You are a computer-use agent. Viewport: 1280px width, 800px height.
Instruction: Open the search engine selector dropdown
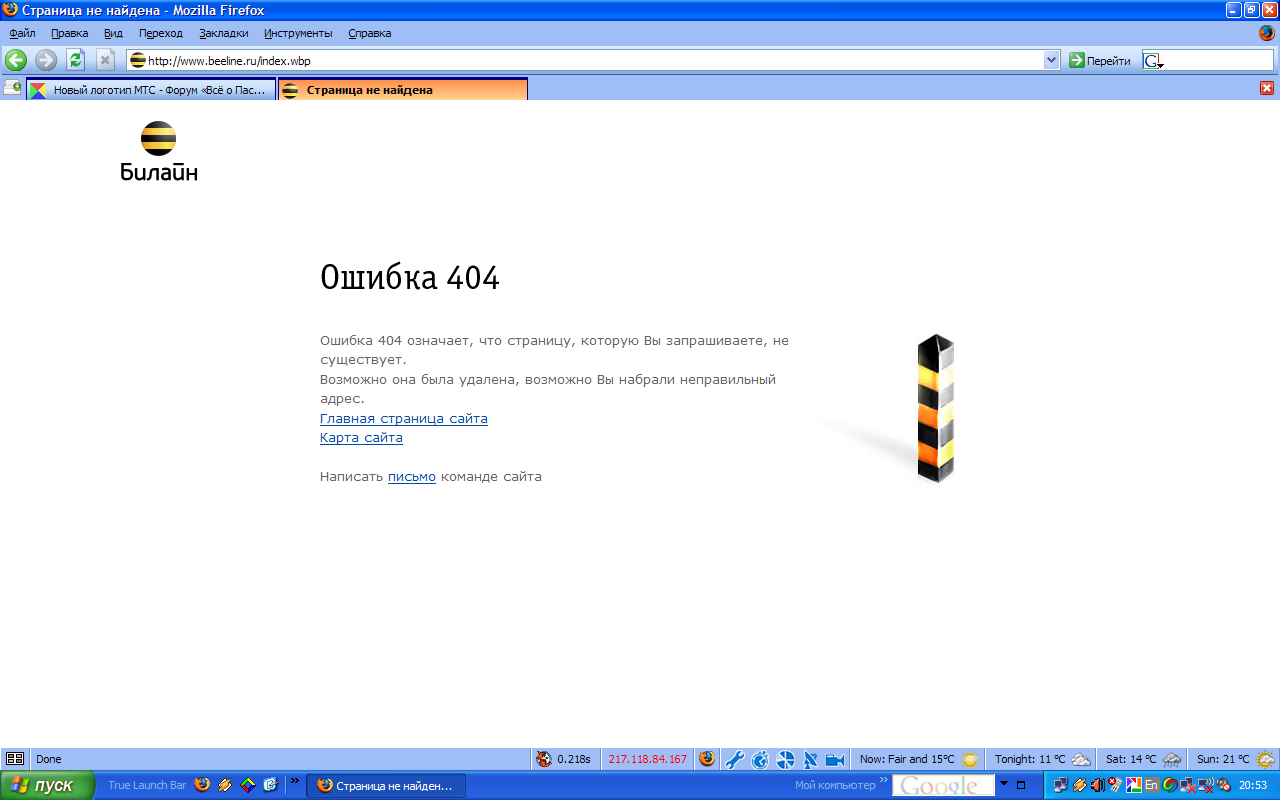(1154, 61)
